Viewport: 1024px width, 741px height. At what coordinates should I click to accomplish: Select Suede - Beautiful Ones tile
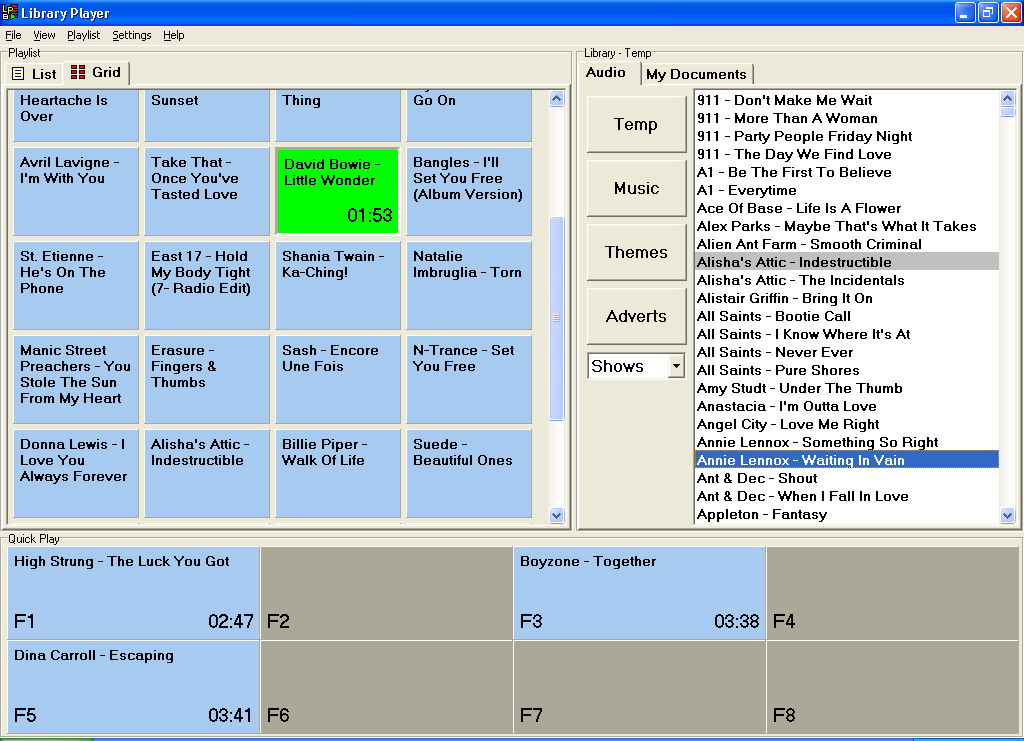(x=469, y=473)
